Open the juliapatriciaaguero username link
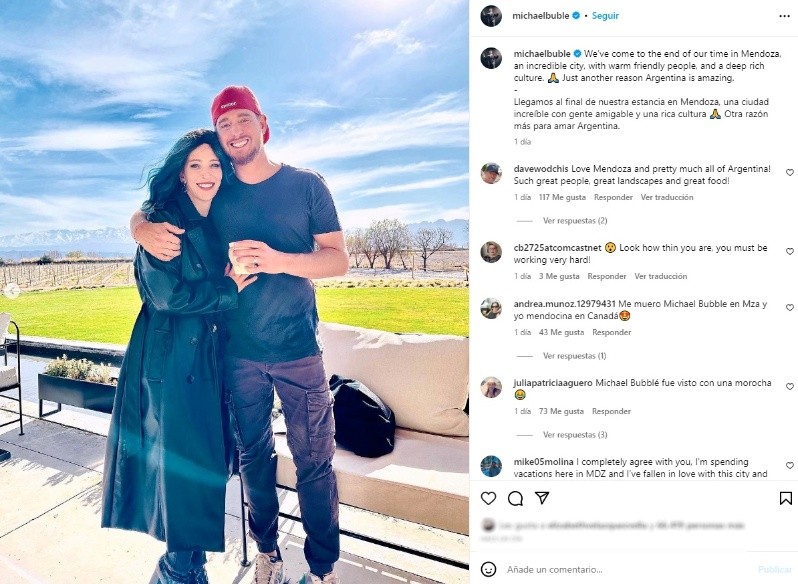Image resolution: width=798 pixels, height=584 pixels. pyautogui.click(x=553, y=383)
